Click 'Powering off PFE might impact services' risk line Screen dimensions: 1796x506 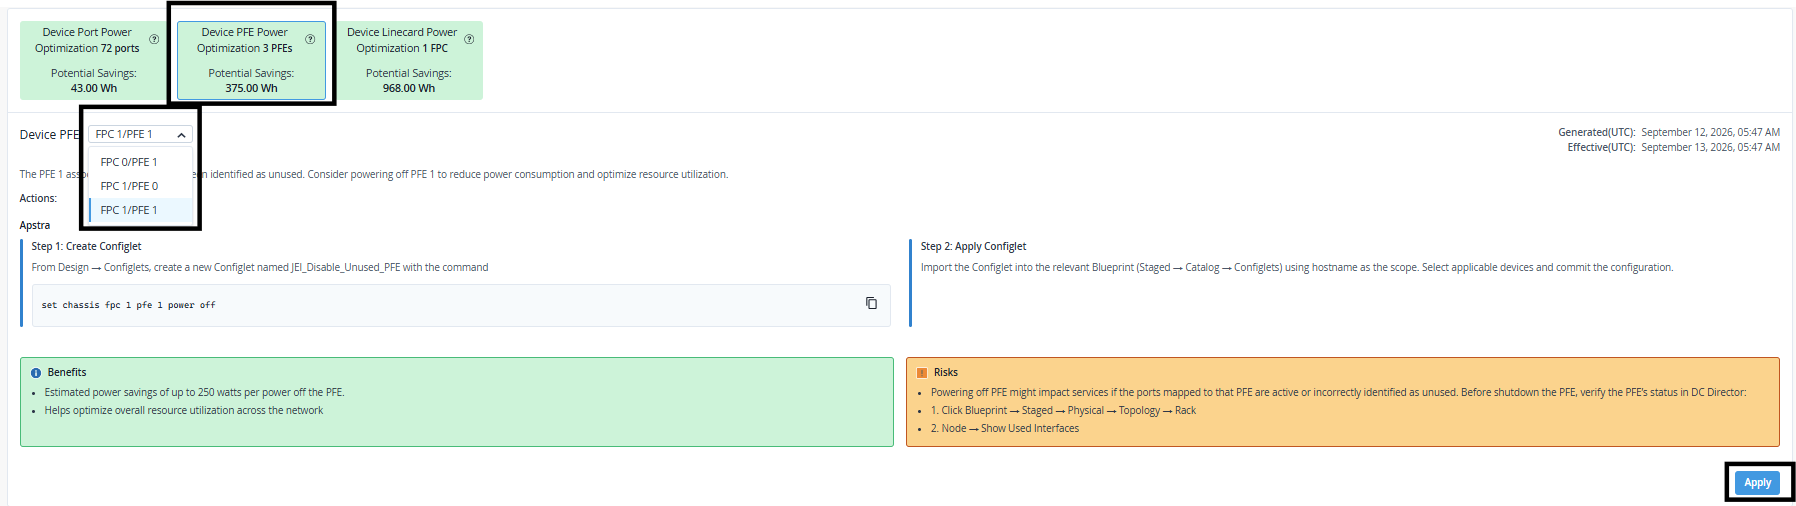1338,392
